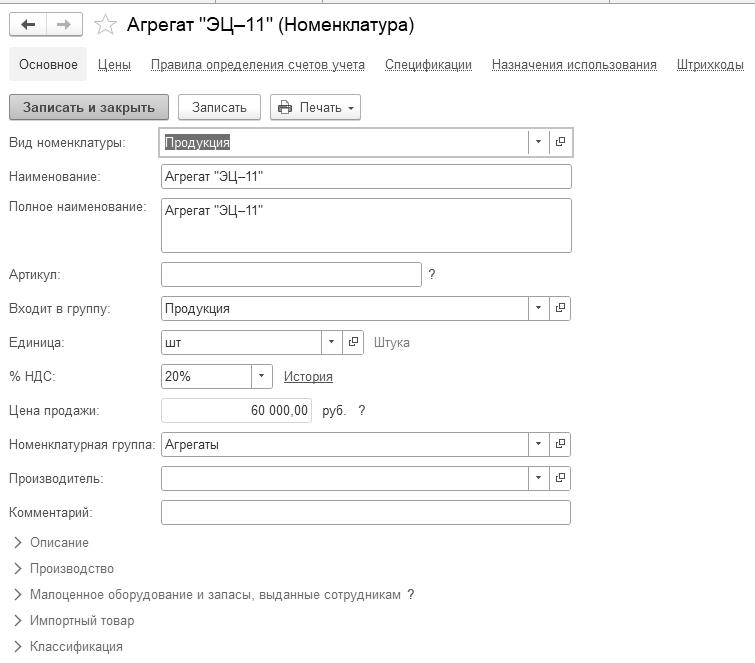This screenshot has height=663, width=755.
Task: Click into the Комментарий field
Action: tap(366, 512)
